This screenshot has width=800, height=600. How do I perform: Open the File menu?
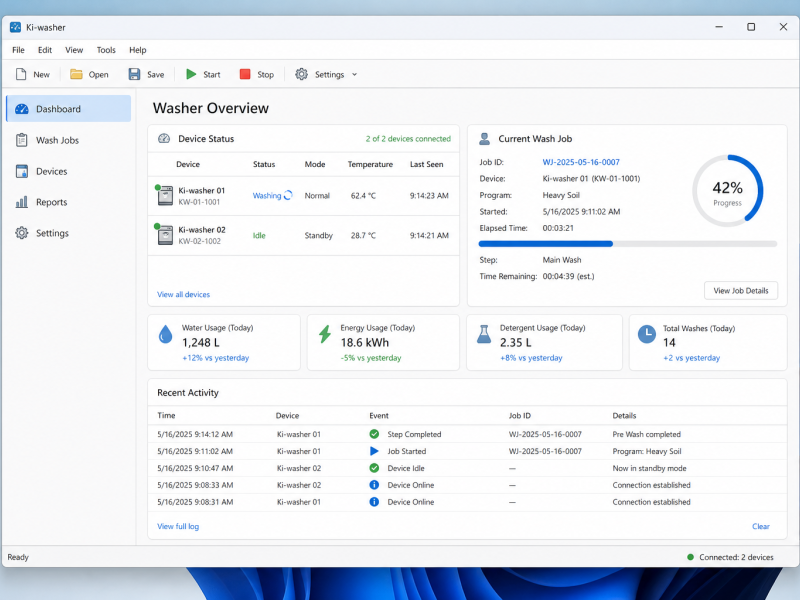point(18,50)
